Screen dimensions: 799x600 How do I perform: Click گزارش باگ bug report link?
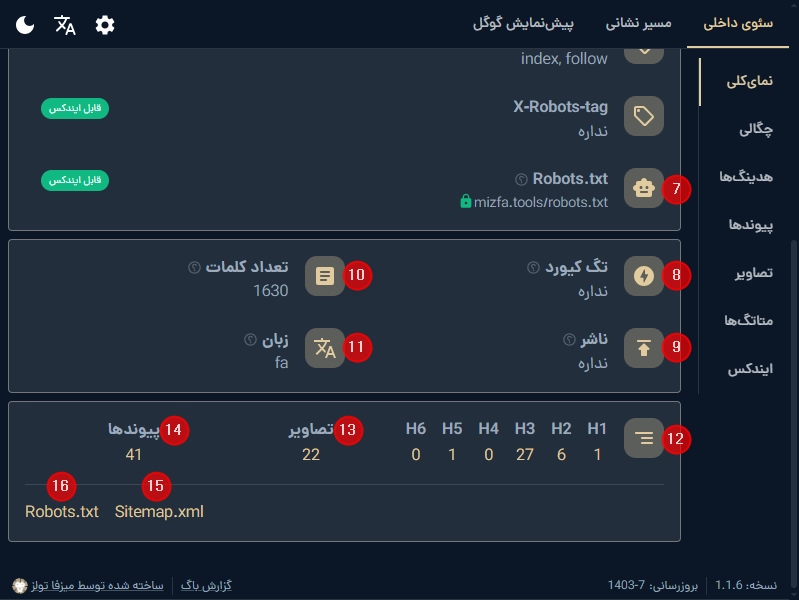pos(209,584)
